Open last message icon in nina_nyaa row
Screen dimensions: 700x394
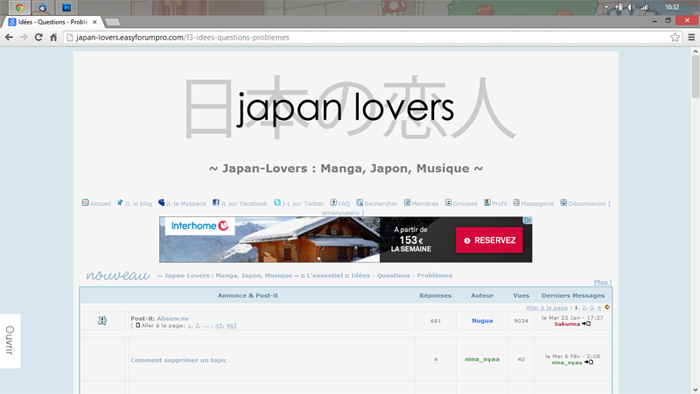[x=589, y=362]
